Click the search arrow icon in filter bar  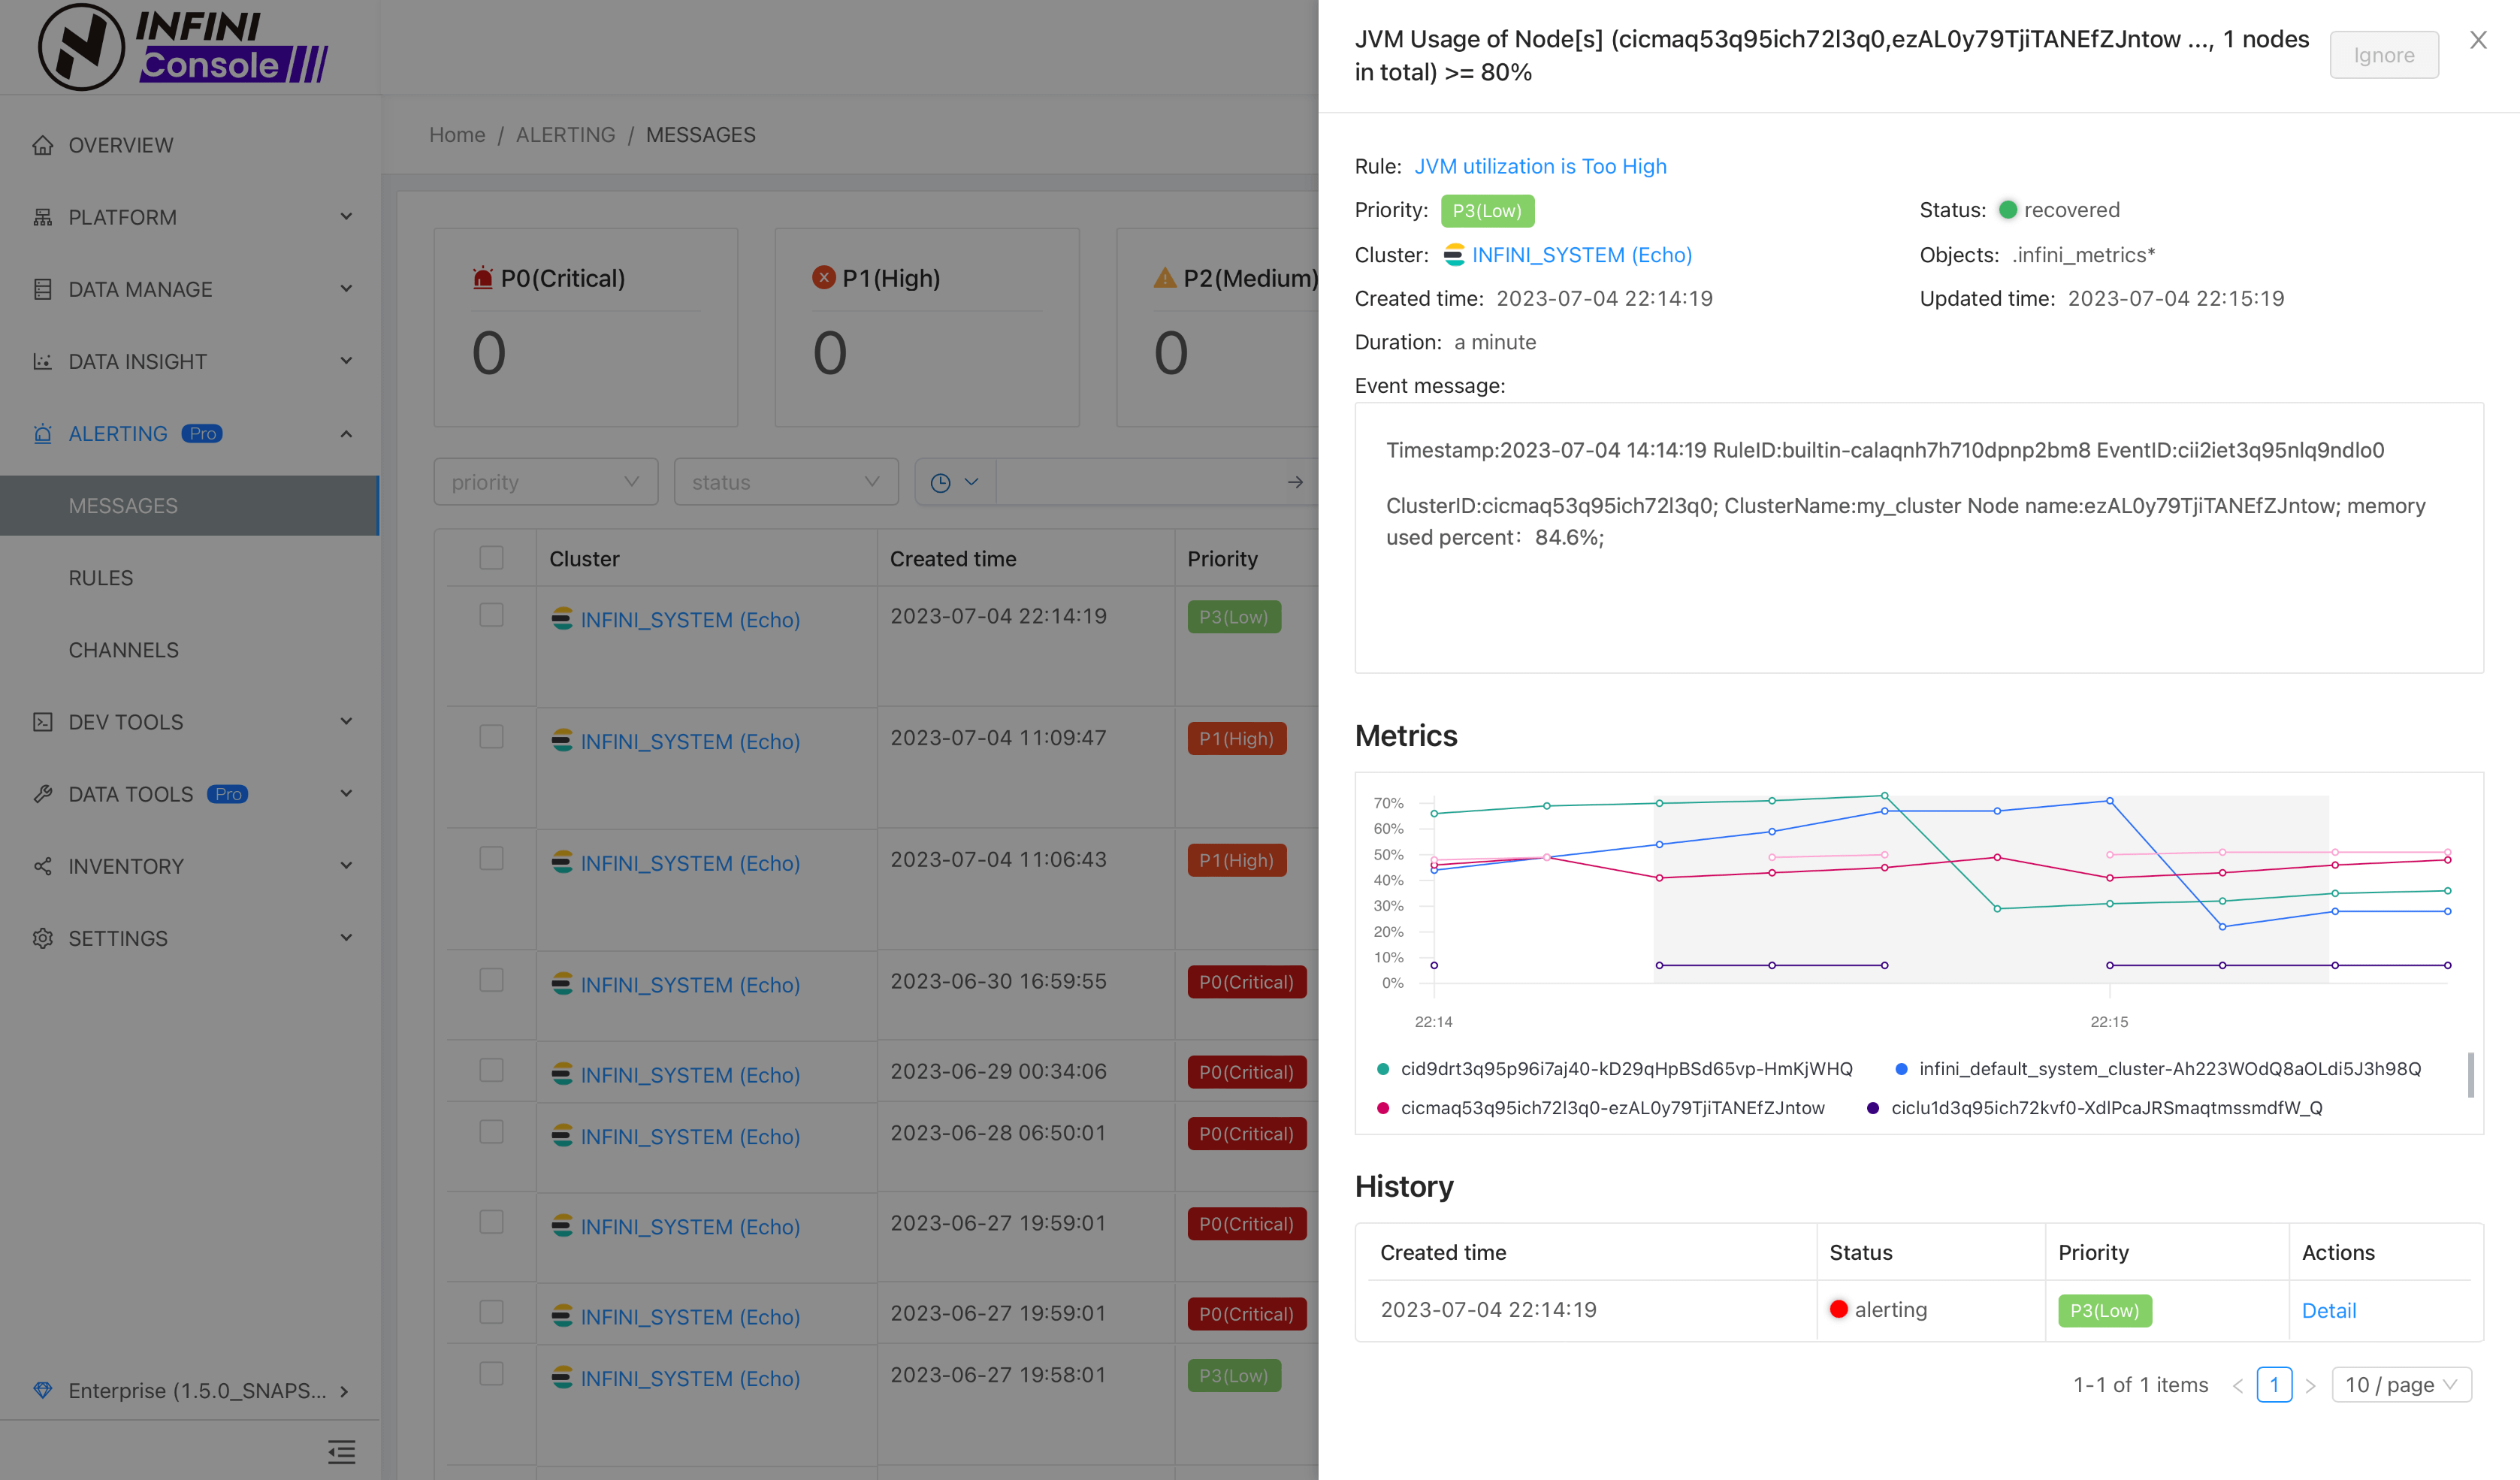point(1295,482)
